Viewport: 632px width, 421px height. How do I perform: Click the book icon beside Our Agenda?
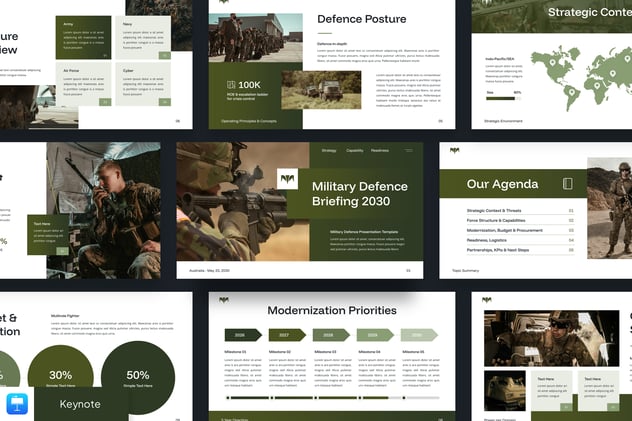click(568, 184)
